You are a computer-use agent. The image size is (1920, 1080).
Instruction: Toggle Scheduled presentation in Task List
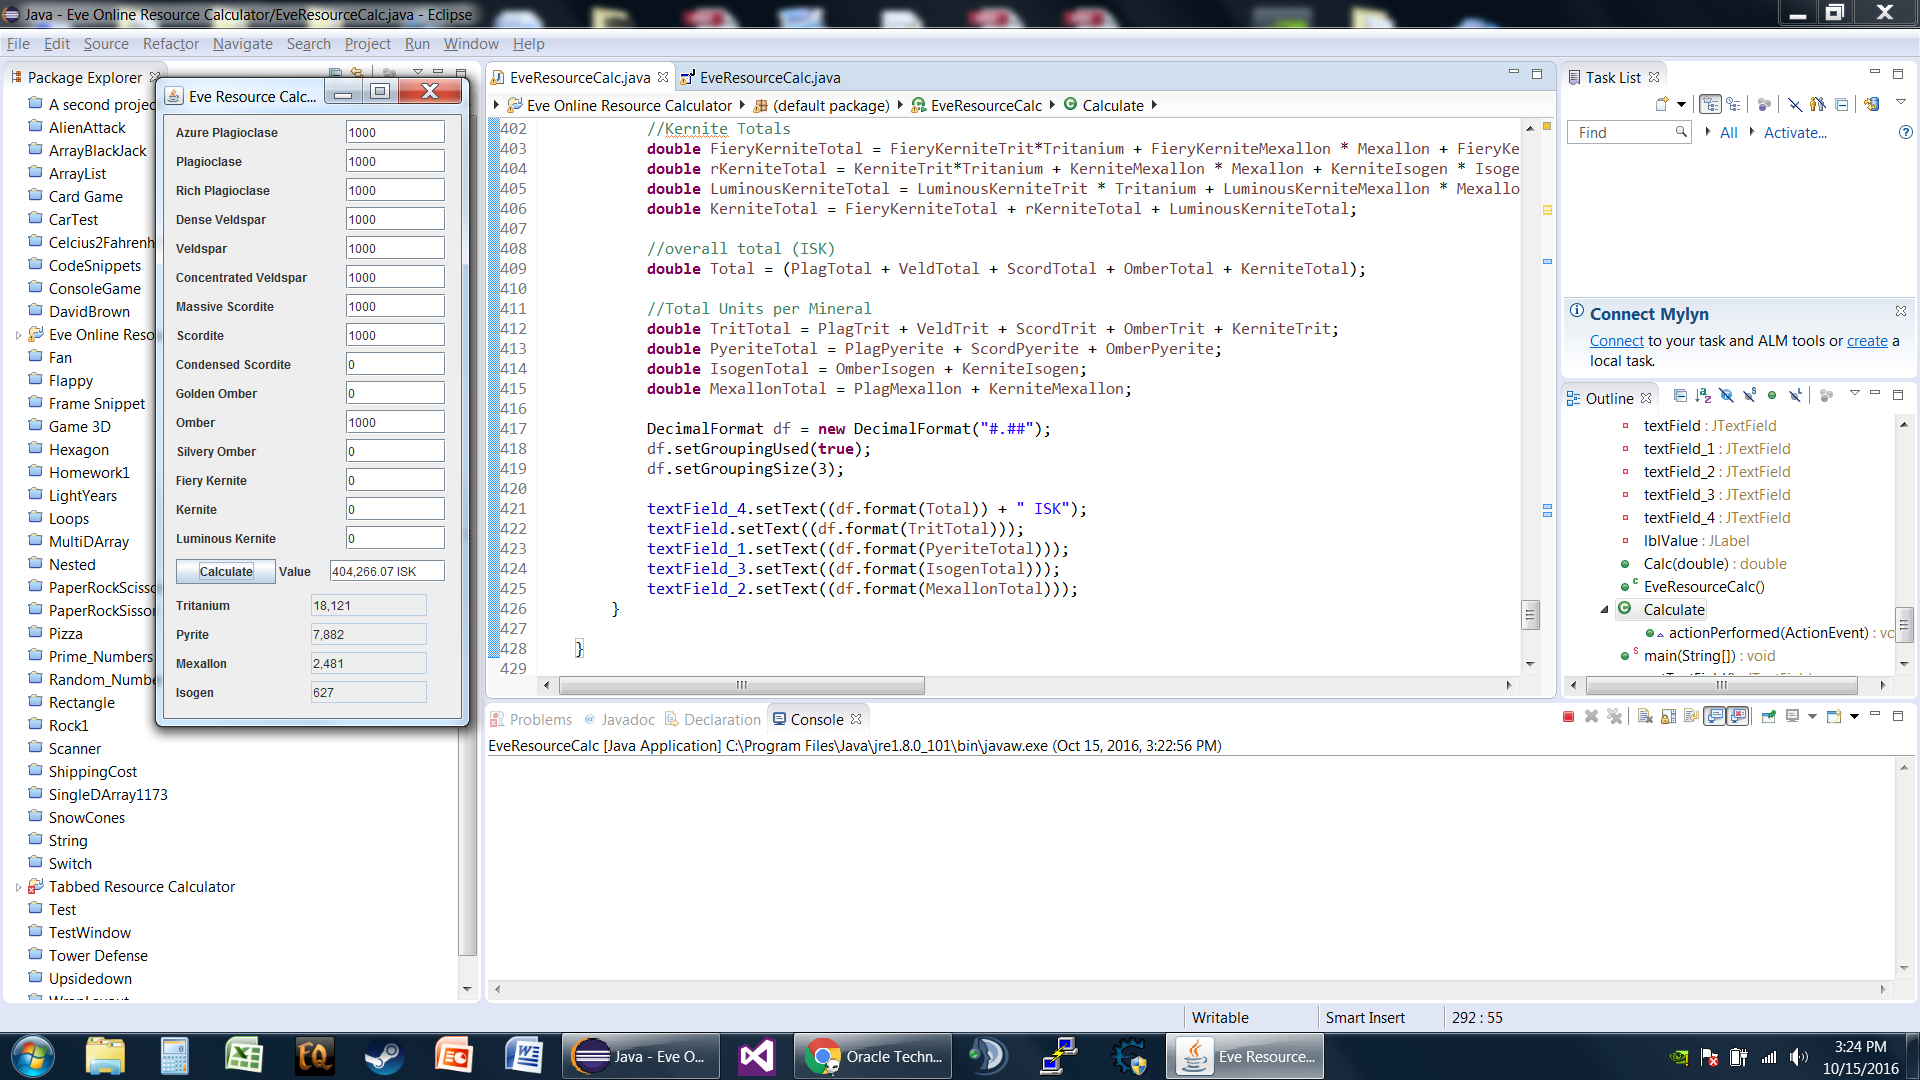pos(1733,104)
